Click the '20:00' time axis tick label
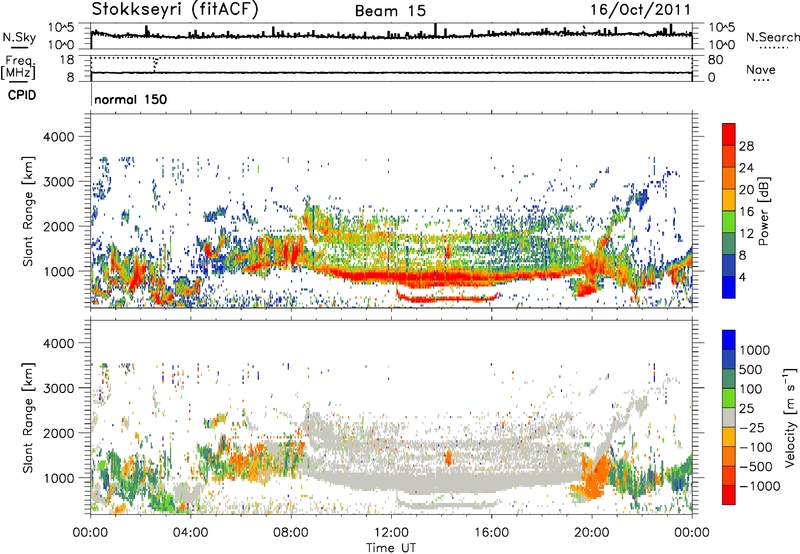Screen dimensions: 800x554 point(592,533)
